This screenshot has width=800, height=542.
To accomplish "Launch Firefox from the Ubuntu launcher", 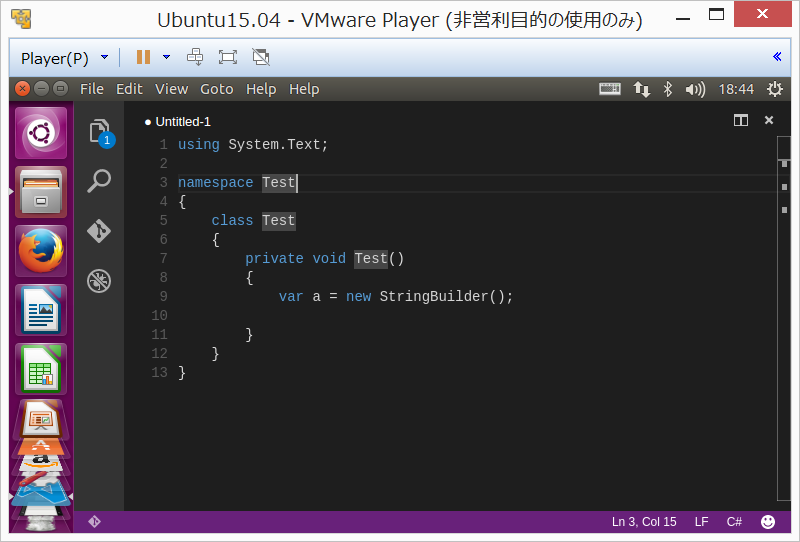I will coord(41,251).
